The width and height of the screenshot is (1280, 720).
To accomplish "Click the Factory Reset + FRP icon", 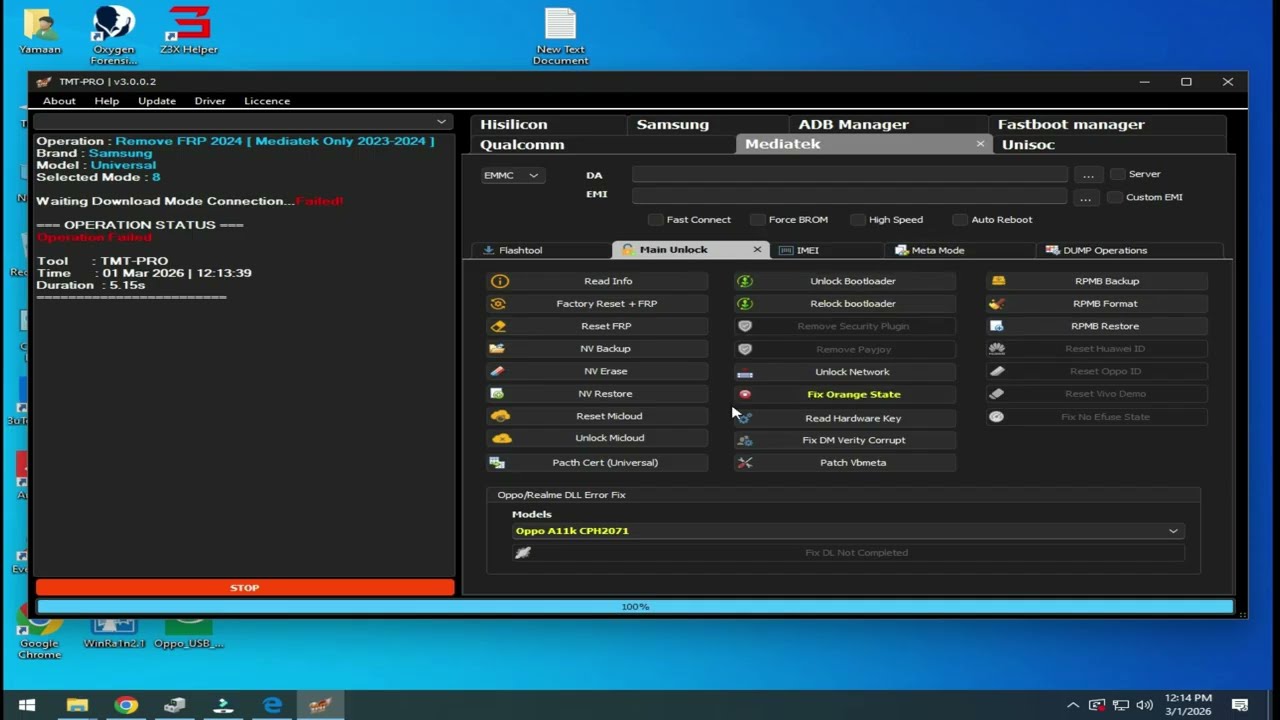I will click(x=498, y=303).
